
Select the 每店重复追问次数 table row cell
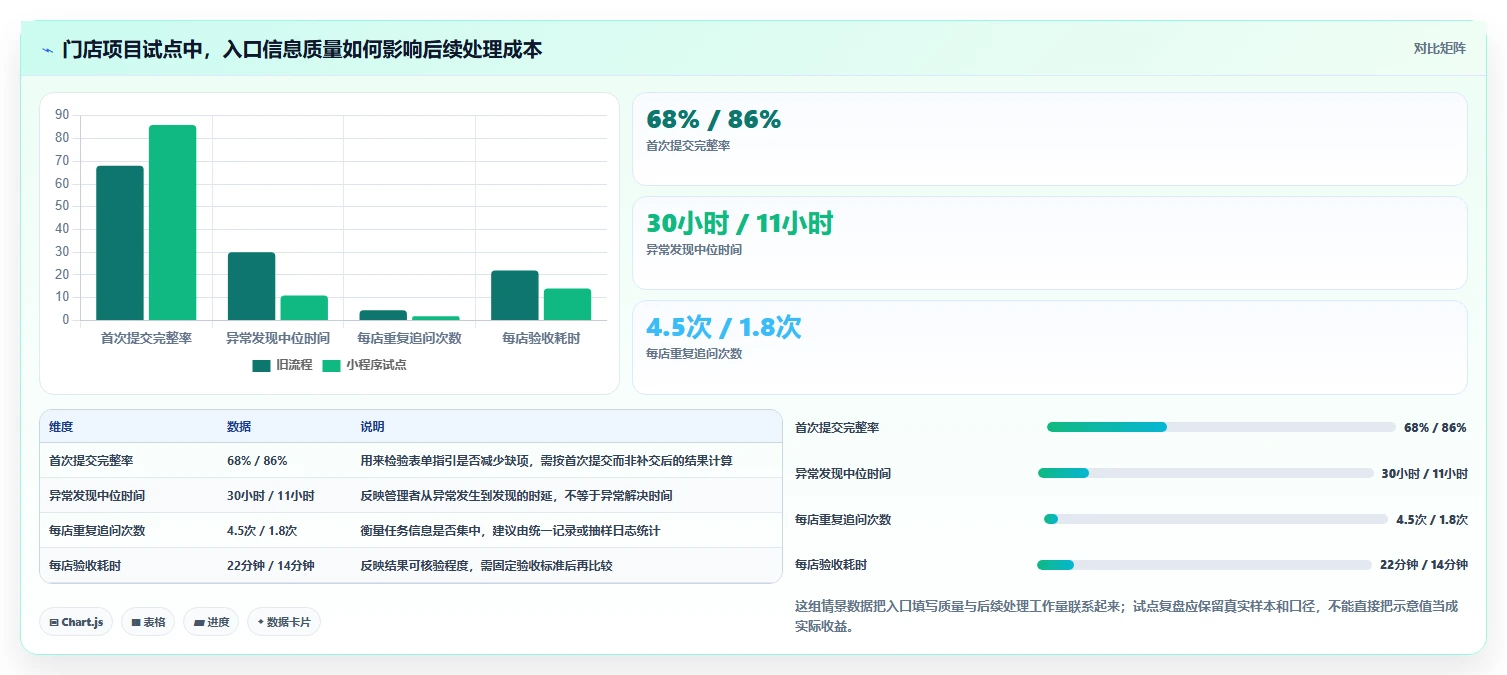97,531
